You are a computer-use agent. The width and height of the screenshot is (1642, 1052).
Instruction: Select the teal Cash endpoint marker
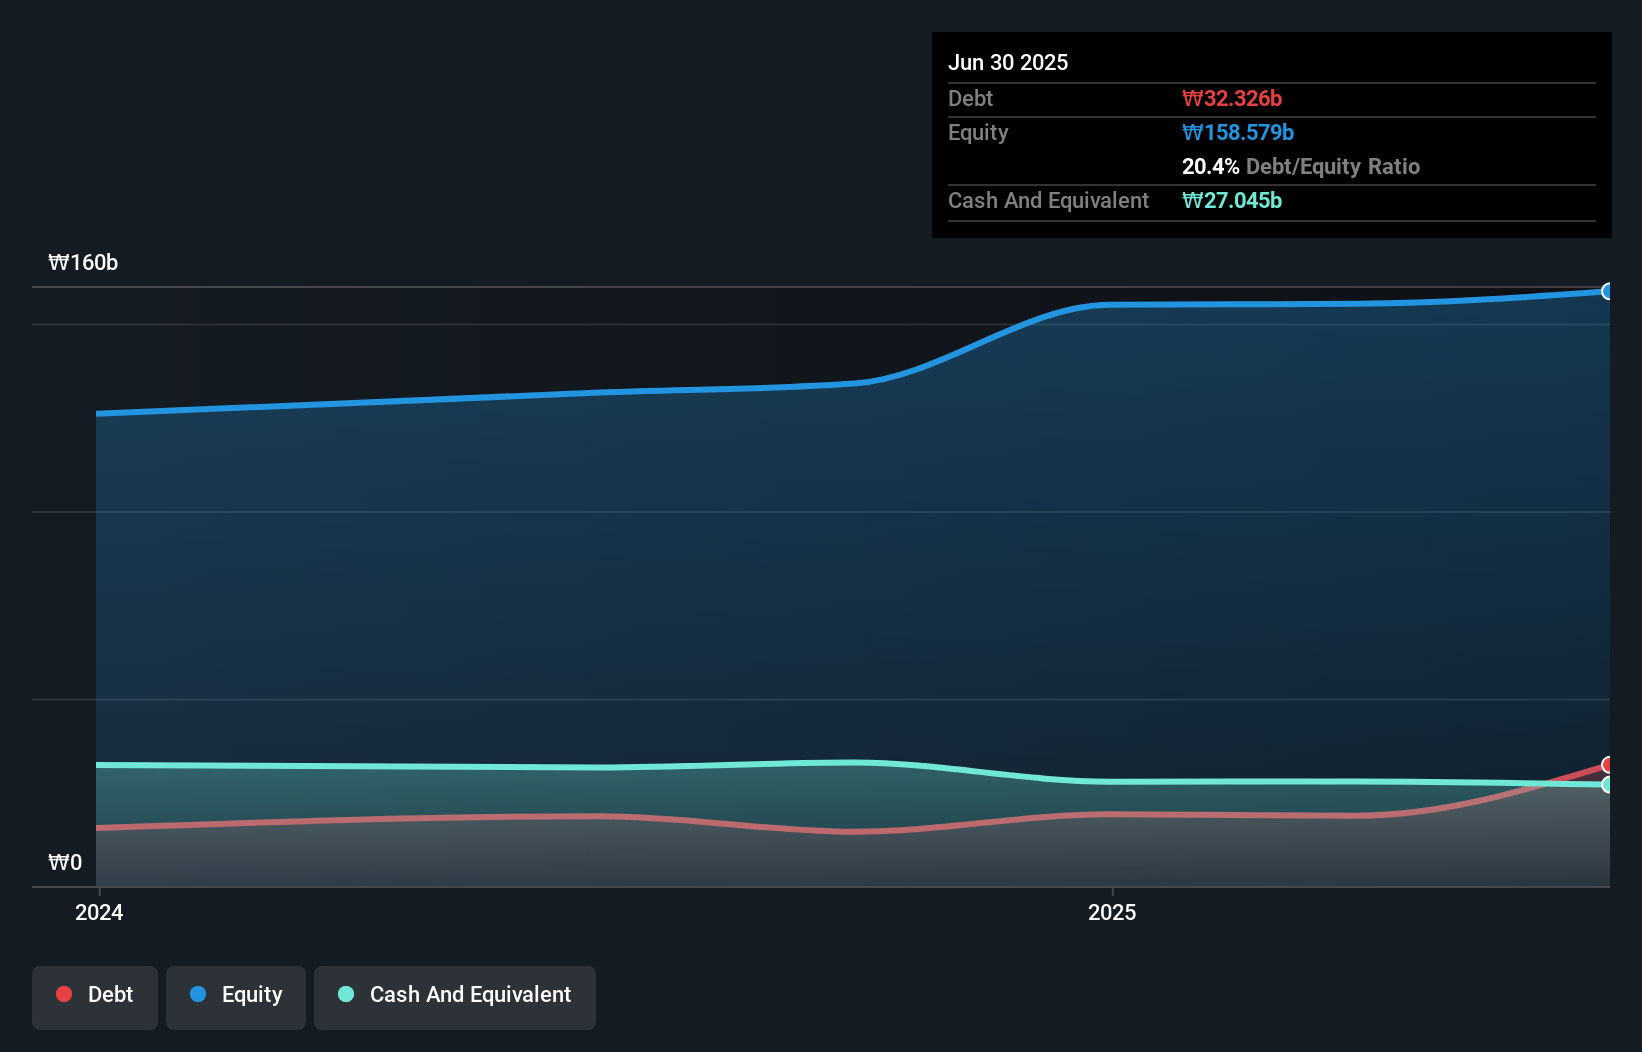tap(1608, 785)
